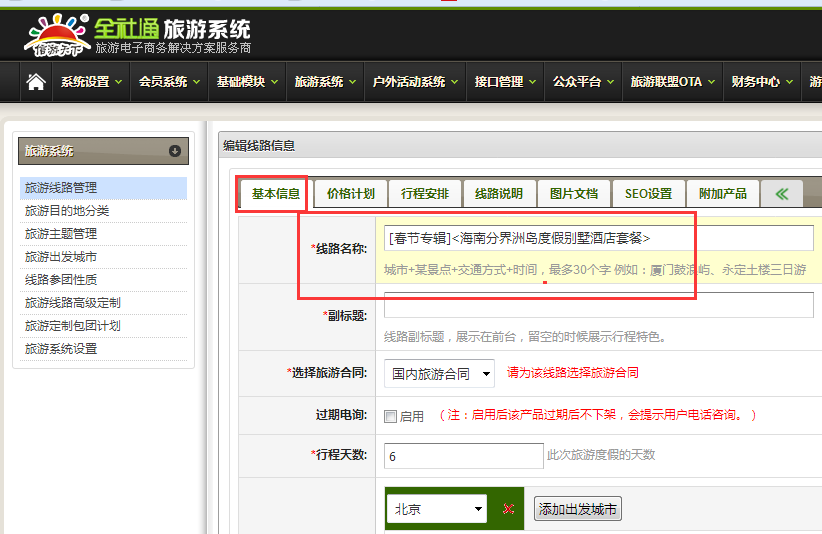The width and height of the screenshot is (822, 534).
Task: Open the 国内旅游合同 contract dropdown
Action: pos(439,374)
